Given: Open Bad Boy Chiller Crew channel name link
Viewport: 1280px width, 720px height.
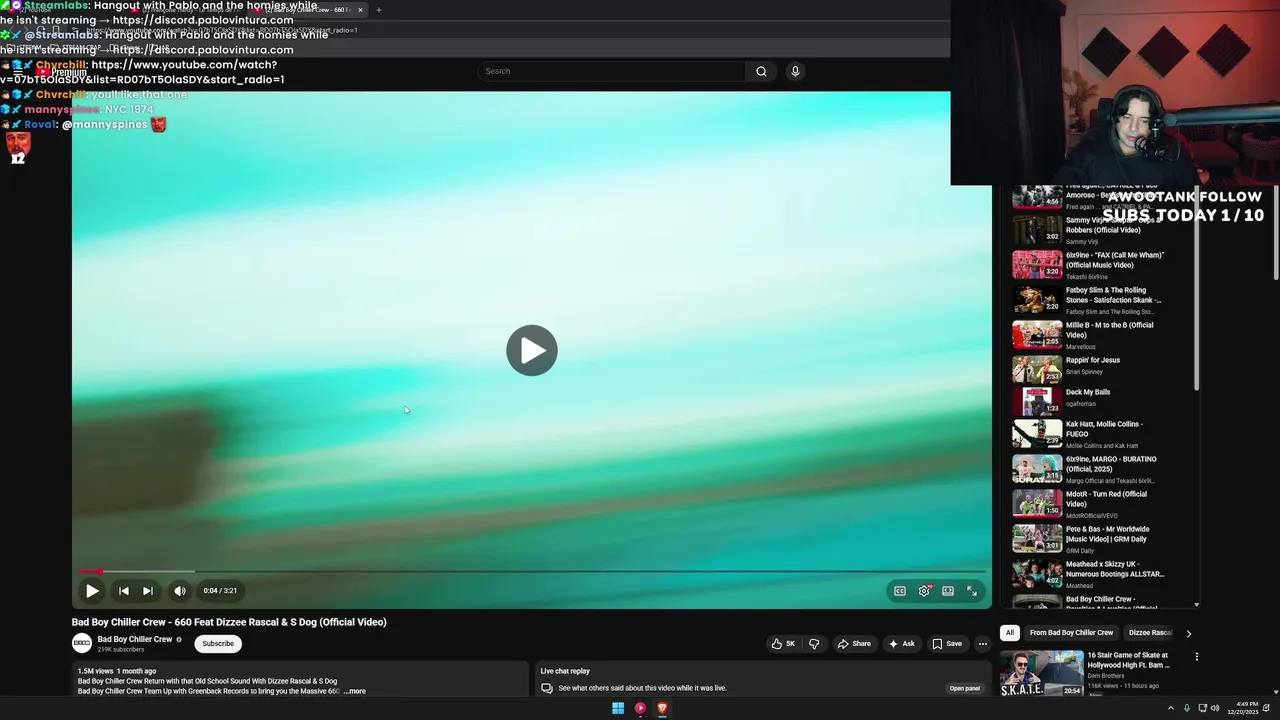Looking at the screenshot, I should [x=135, y=639].
